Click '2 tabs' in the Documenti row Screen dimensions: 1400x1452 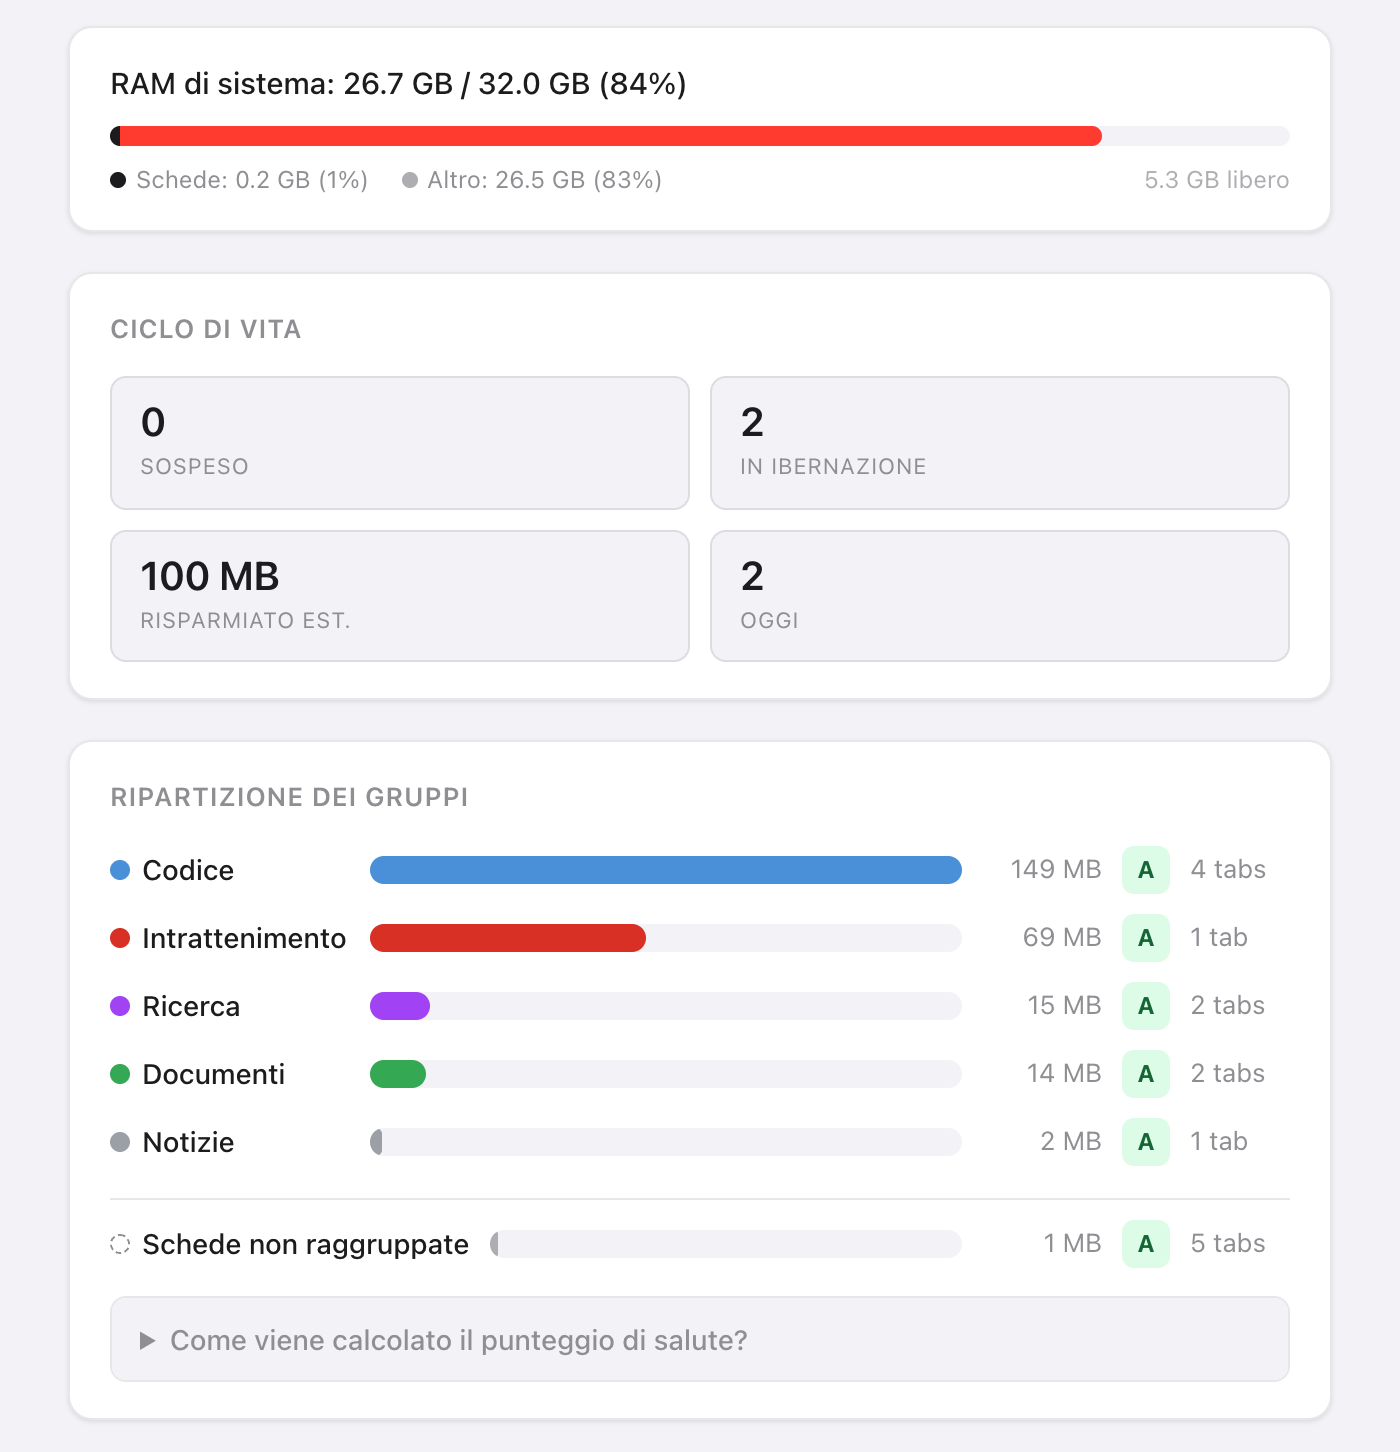click(x=1228, y=1073)
